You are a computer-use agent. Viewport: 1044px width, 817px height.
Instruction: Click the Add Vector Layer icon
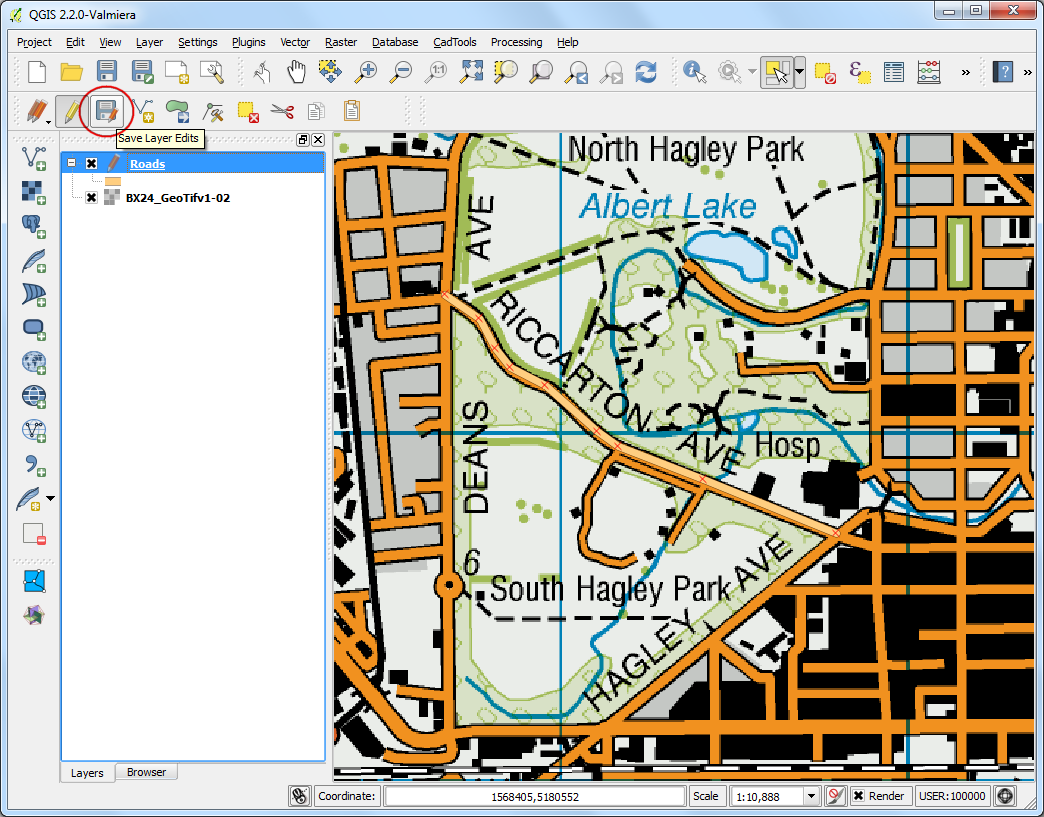click(34, 157)
